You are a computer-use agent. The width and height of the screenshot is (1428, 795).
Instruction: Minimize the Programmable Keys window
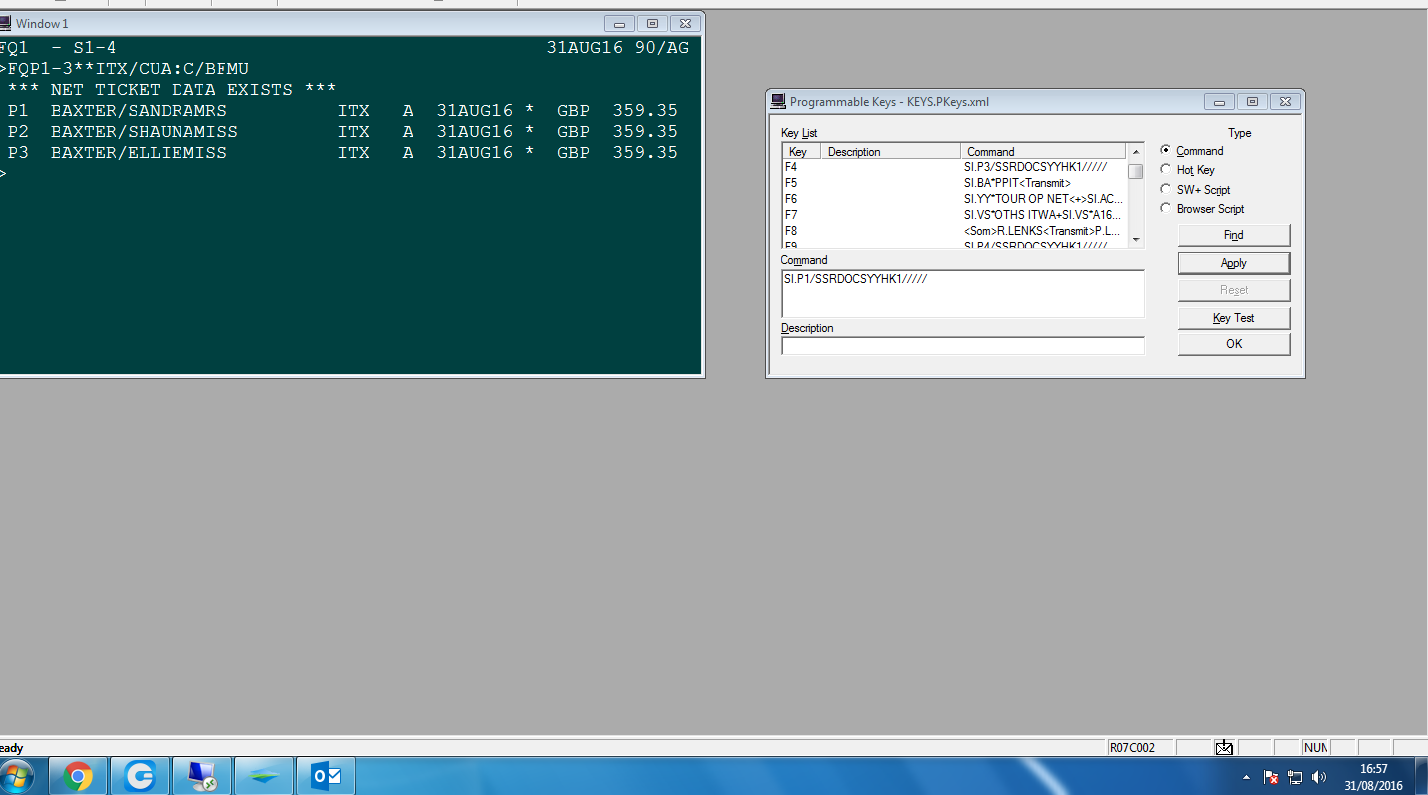(x=1219, y=101)
